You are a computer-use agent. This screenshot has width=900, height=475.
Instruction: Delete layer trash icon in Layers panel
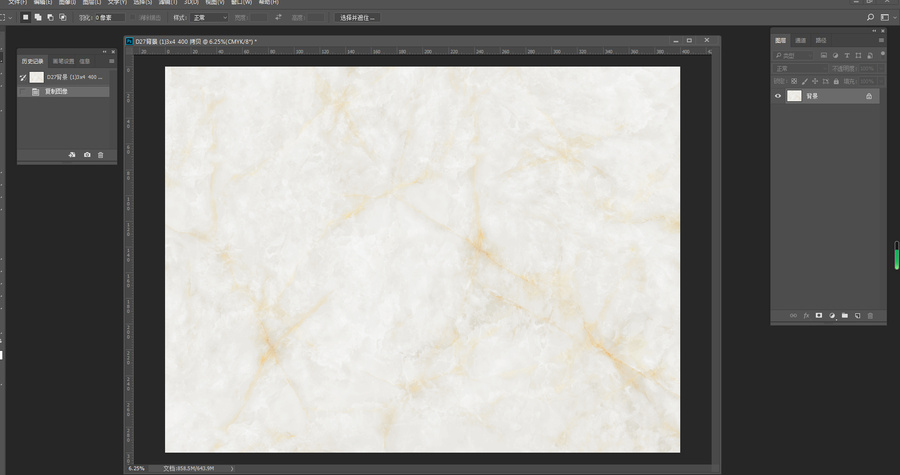tap(870, 316)
